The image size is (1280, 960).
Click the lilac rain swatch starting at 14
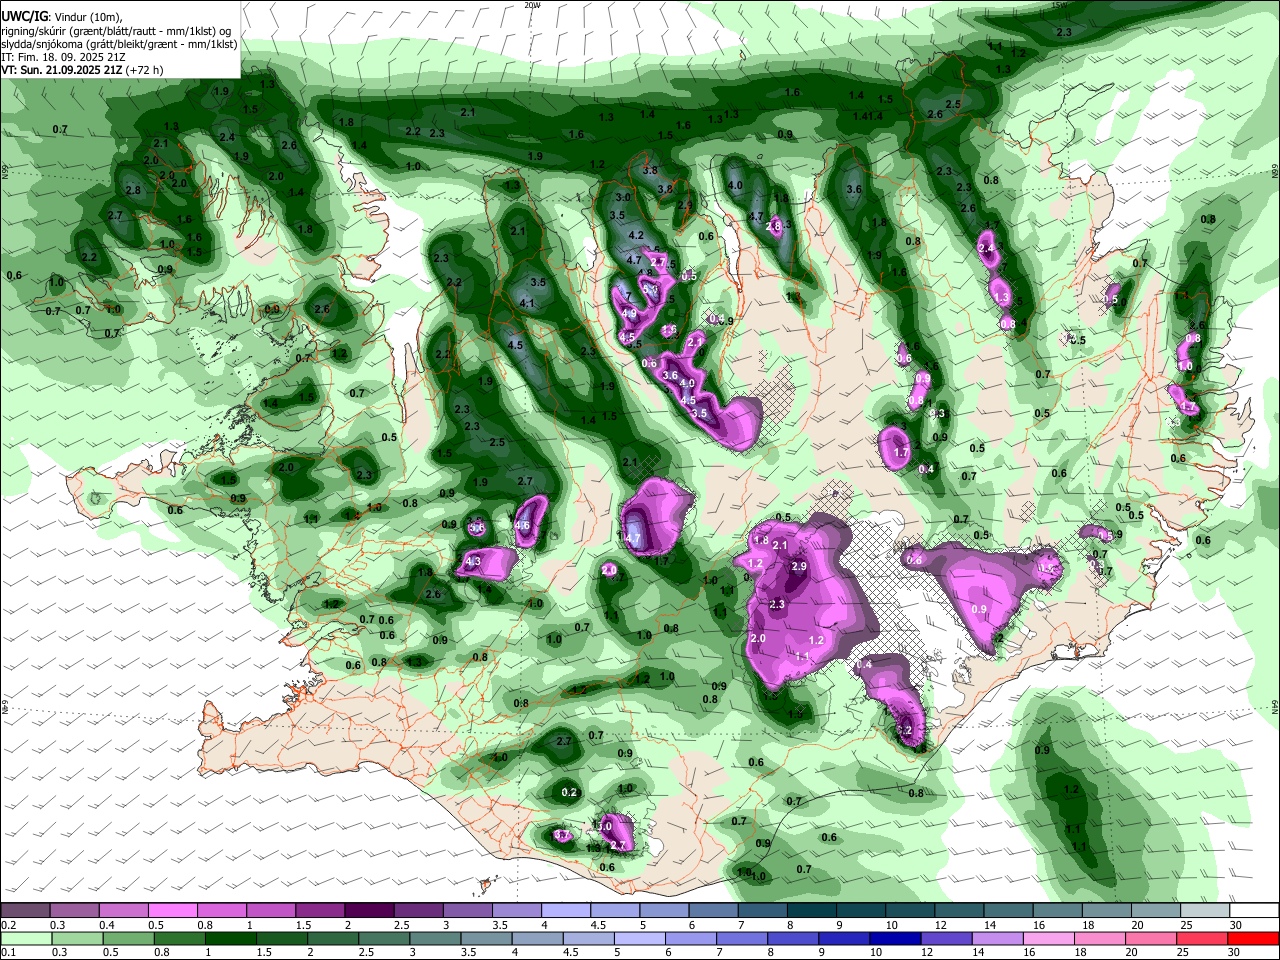pyautogui.click(x=998, y=938)
